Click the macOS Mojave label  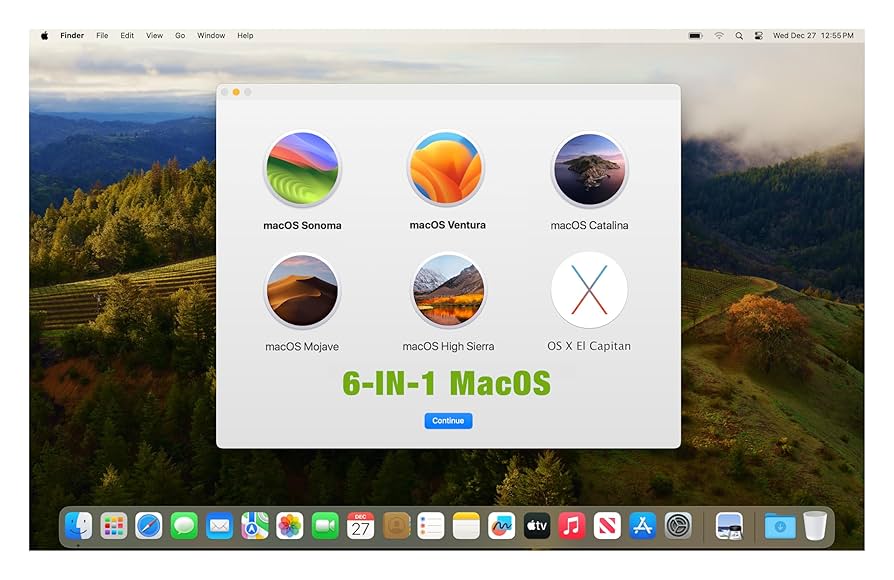[x=302, y=347]
